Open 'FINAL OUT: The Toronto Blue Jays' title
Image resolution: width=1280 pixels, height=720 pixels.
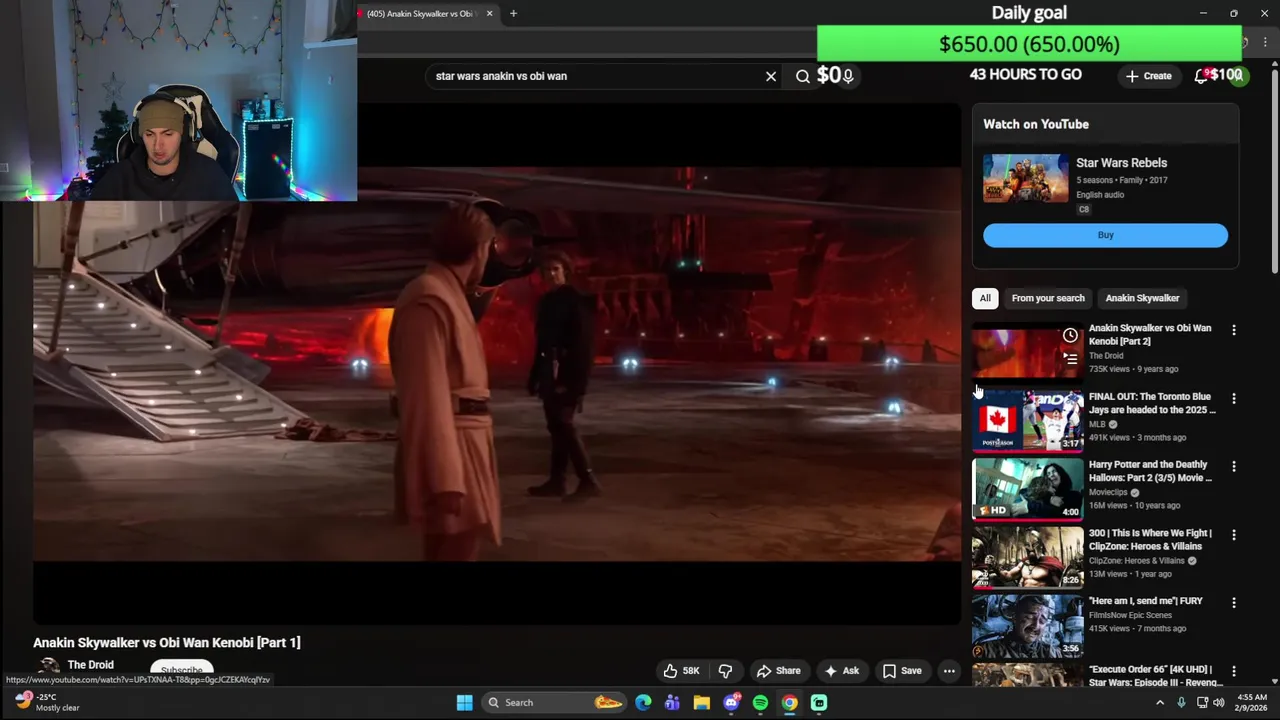(1152, 403)
